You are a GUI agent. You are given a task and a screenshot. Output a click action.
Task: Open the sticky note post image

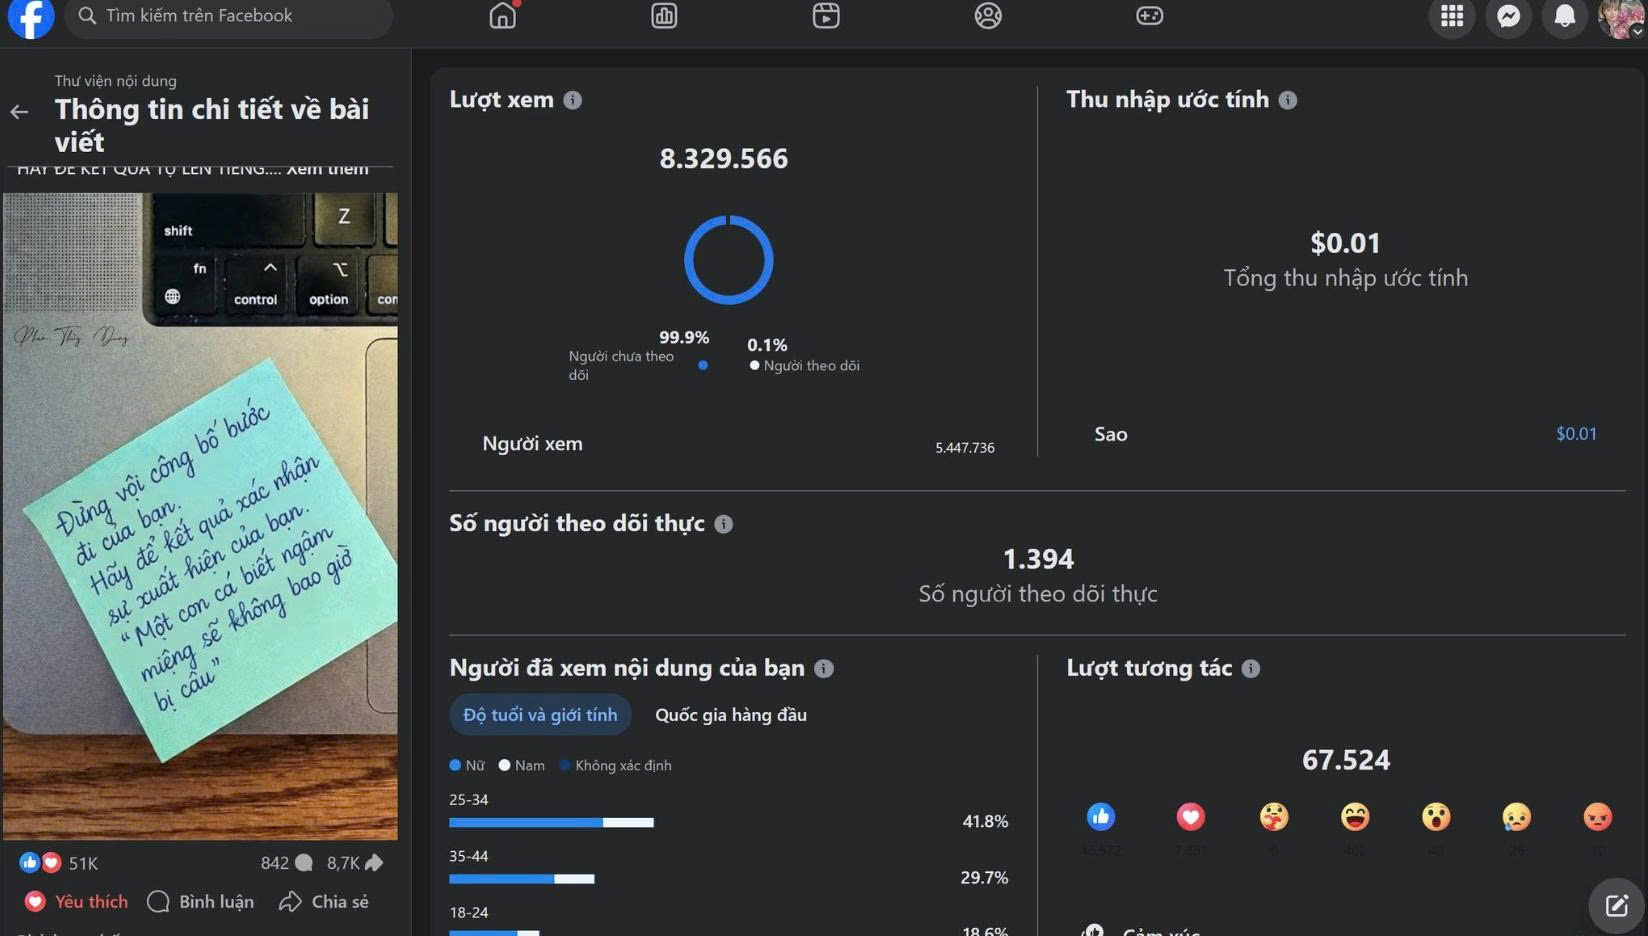pyautogui.click(x=200, y=516)
